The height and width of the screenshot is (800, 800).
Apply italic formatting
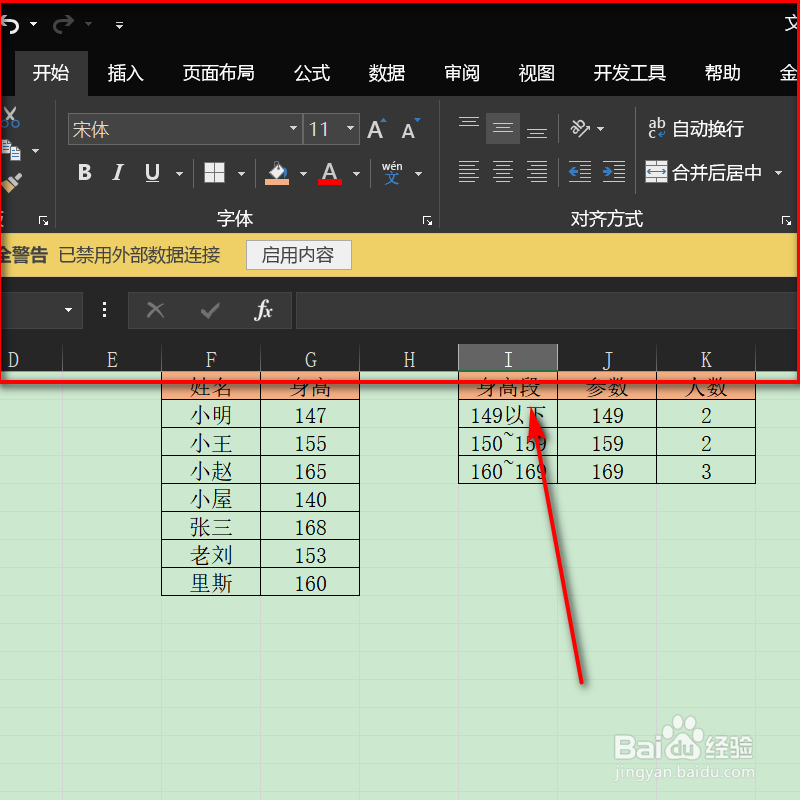pos(118,172)
